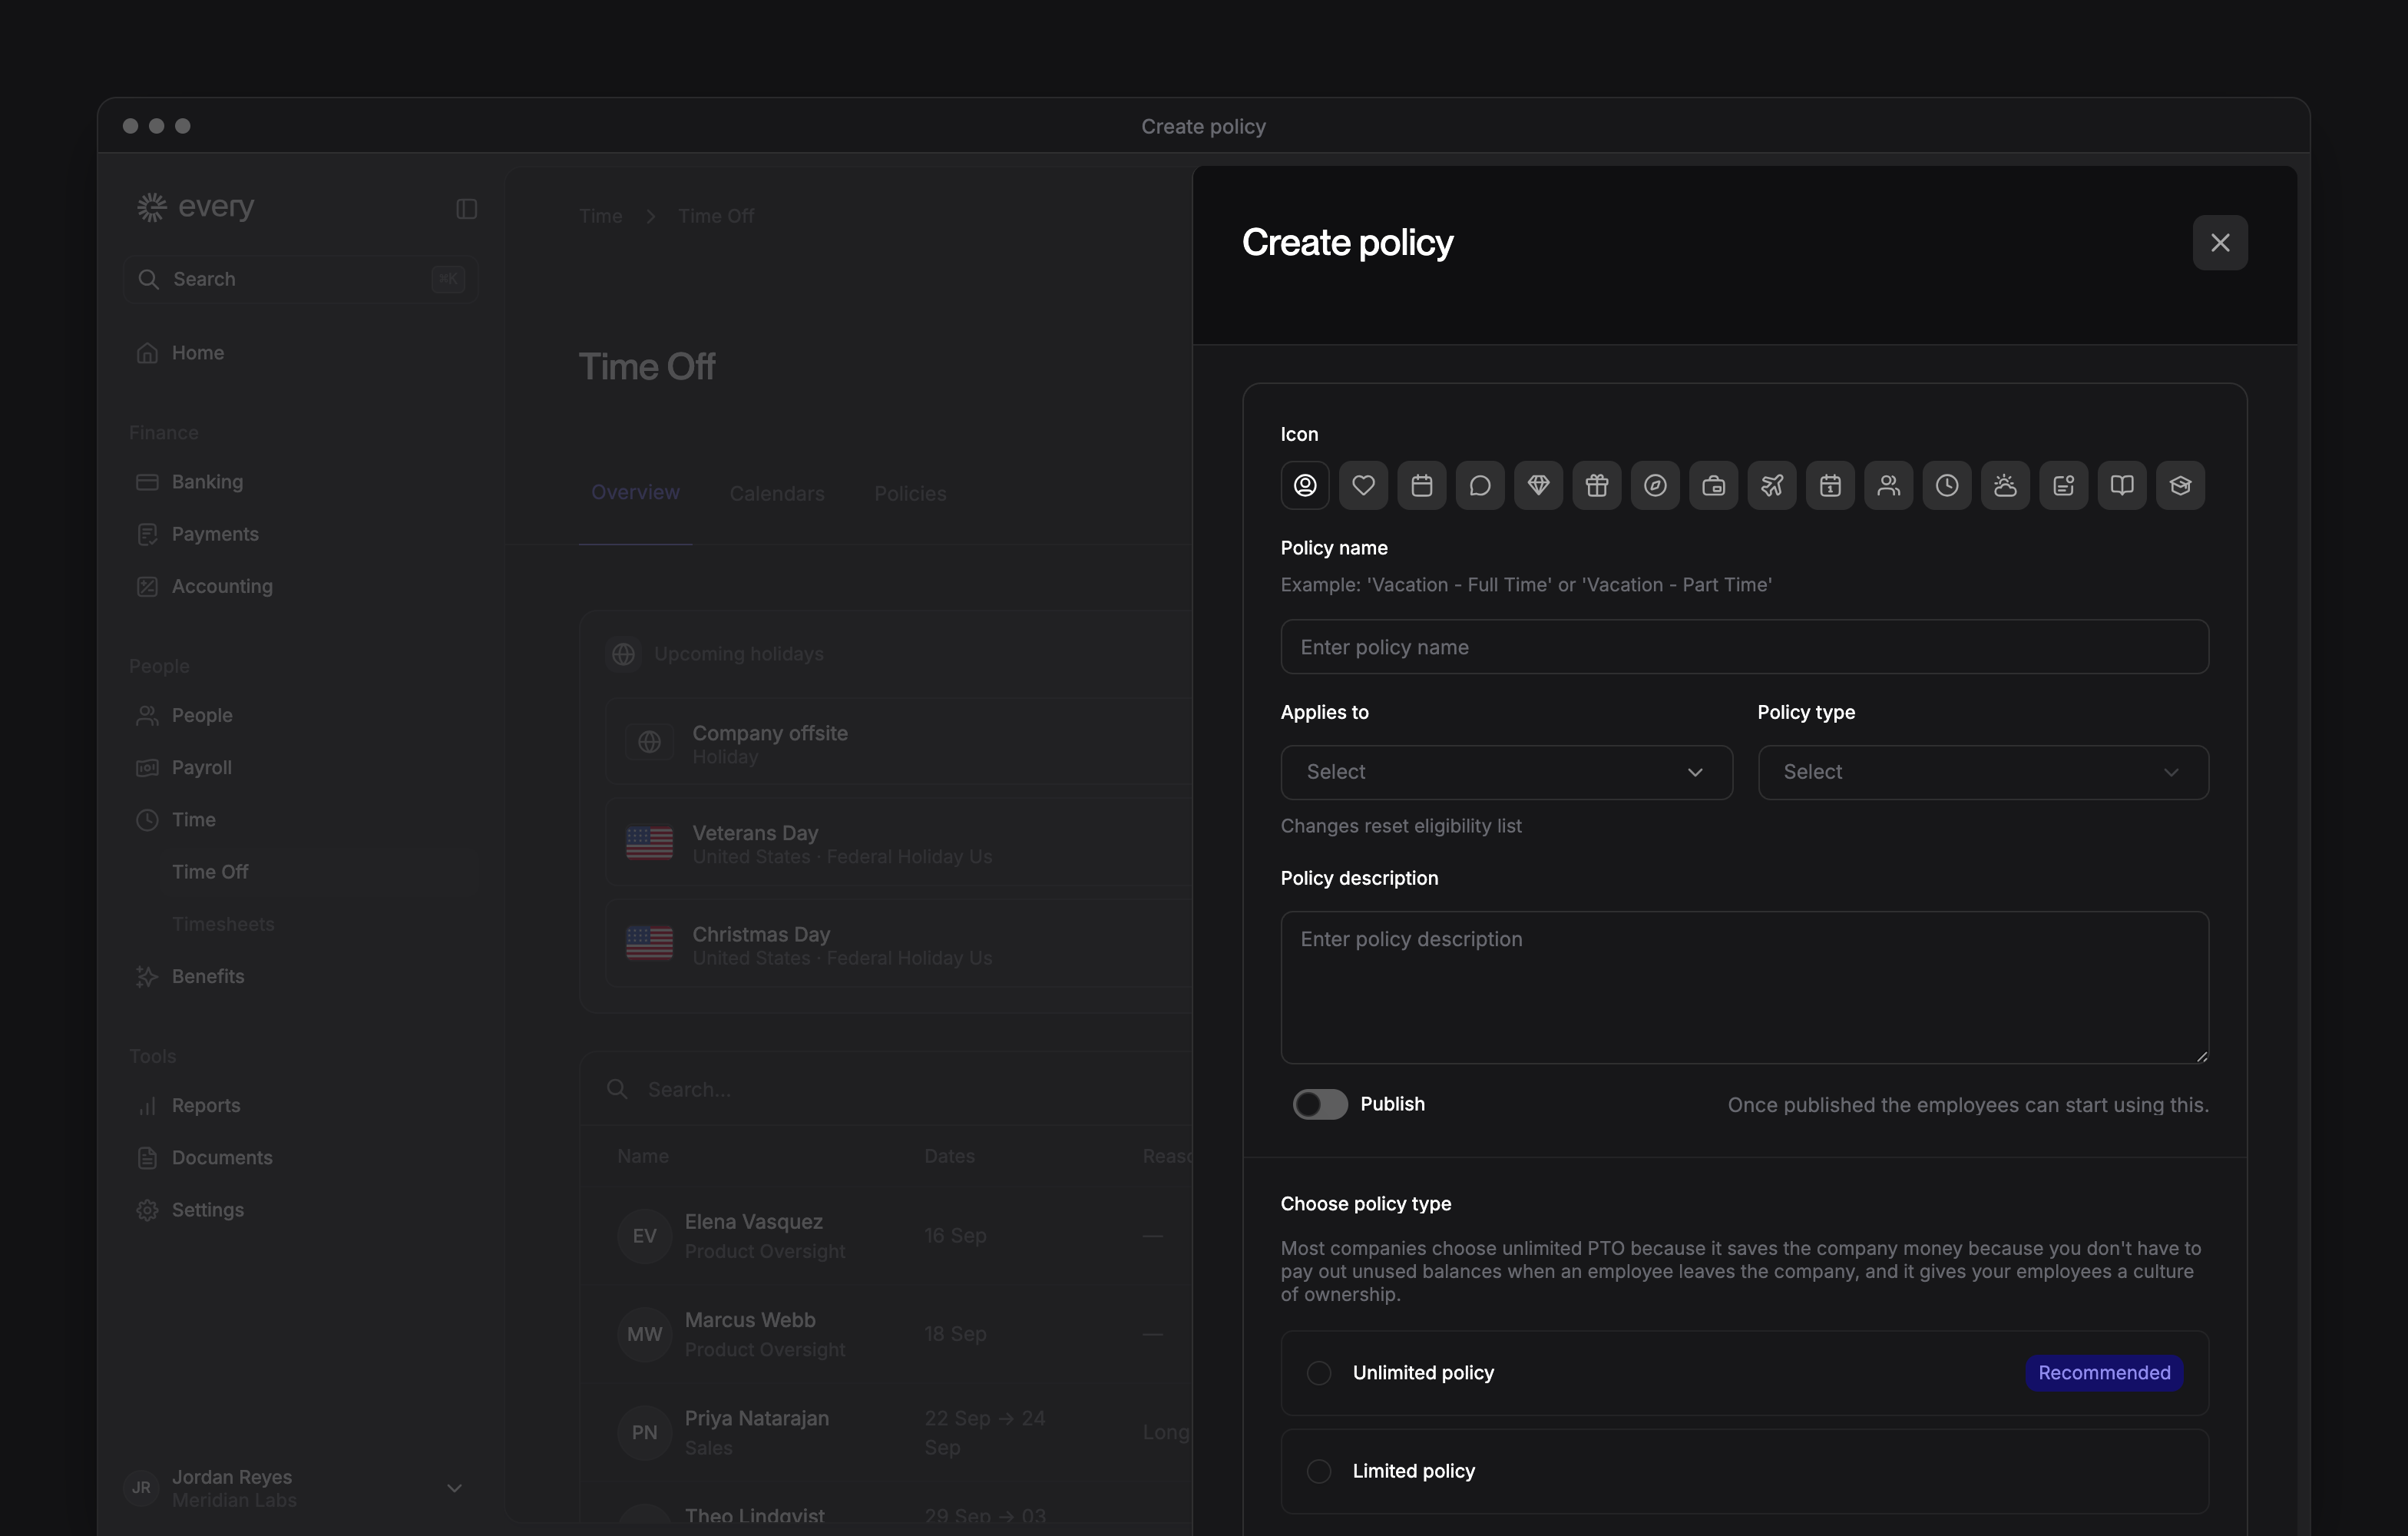2408x1536 pixels.
Task: Click the policy description text area
Action: [1744, 987]
